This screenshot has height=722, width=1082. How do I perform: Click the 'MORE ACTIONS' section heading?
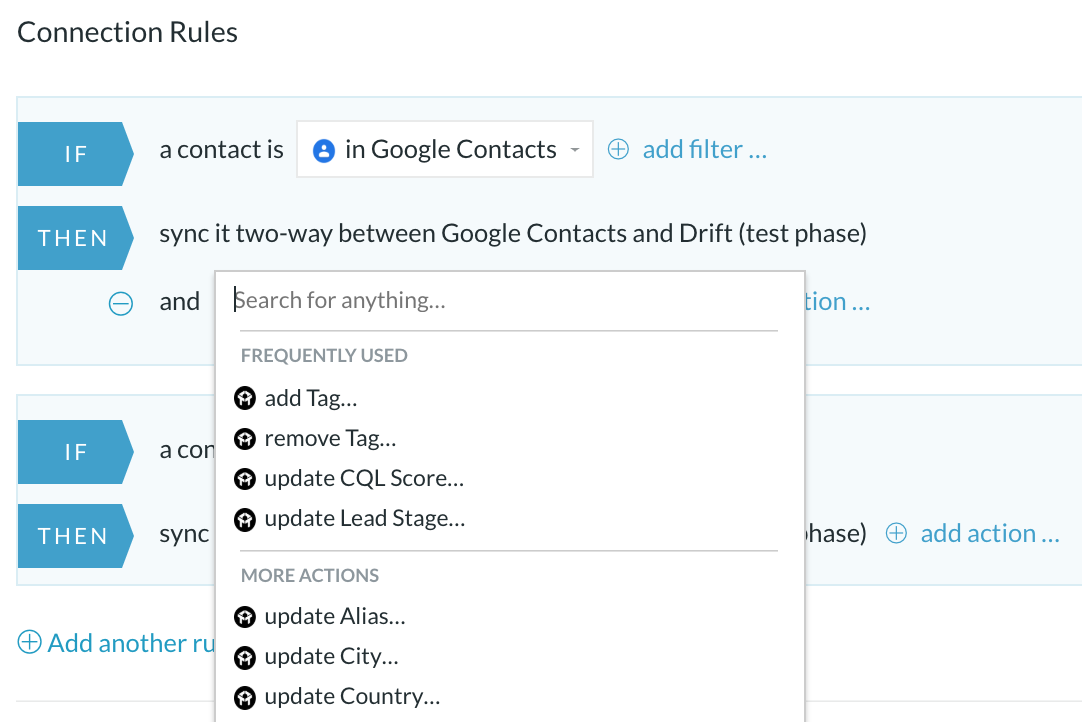pos(310,576)
